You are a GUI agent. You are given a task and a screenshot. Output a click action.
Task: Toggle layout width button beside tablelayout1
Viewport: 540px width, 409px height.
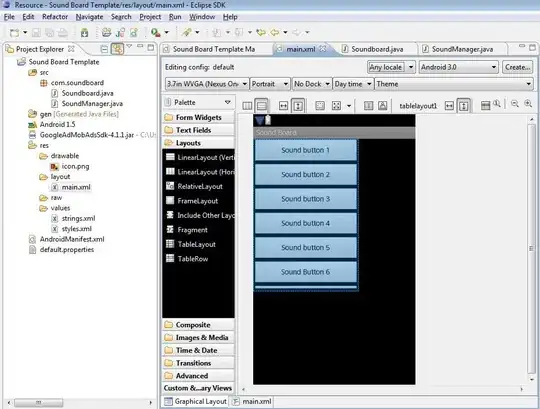point(449,106)
